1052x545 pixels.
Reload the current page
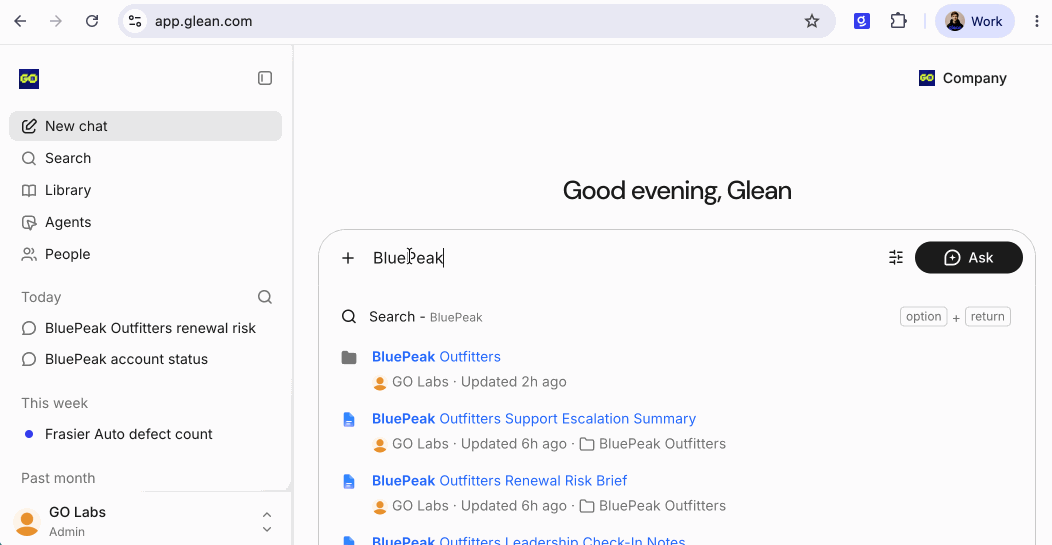(92, 21)
